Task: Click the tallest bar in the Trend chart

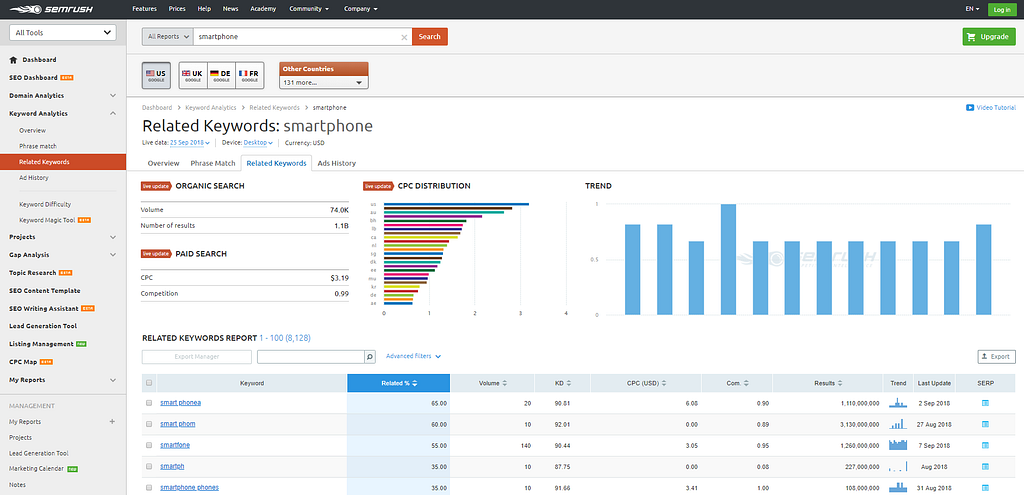Action: (x=728, y=260)
